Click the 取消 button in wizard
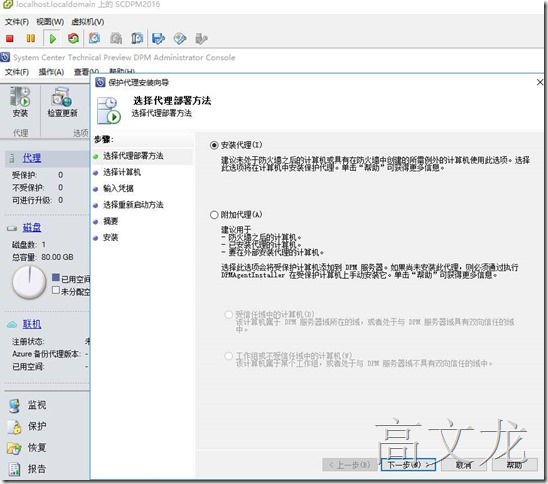 tap(464, 465)
